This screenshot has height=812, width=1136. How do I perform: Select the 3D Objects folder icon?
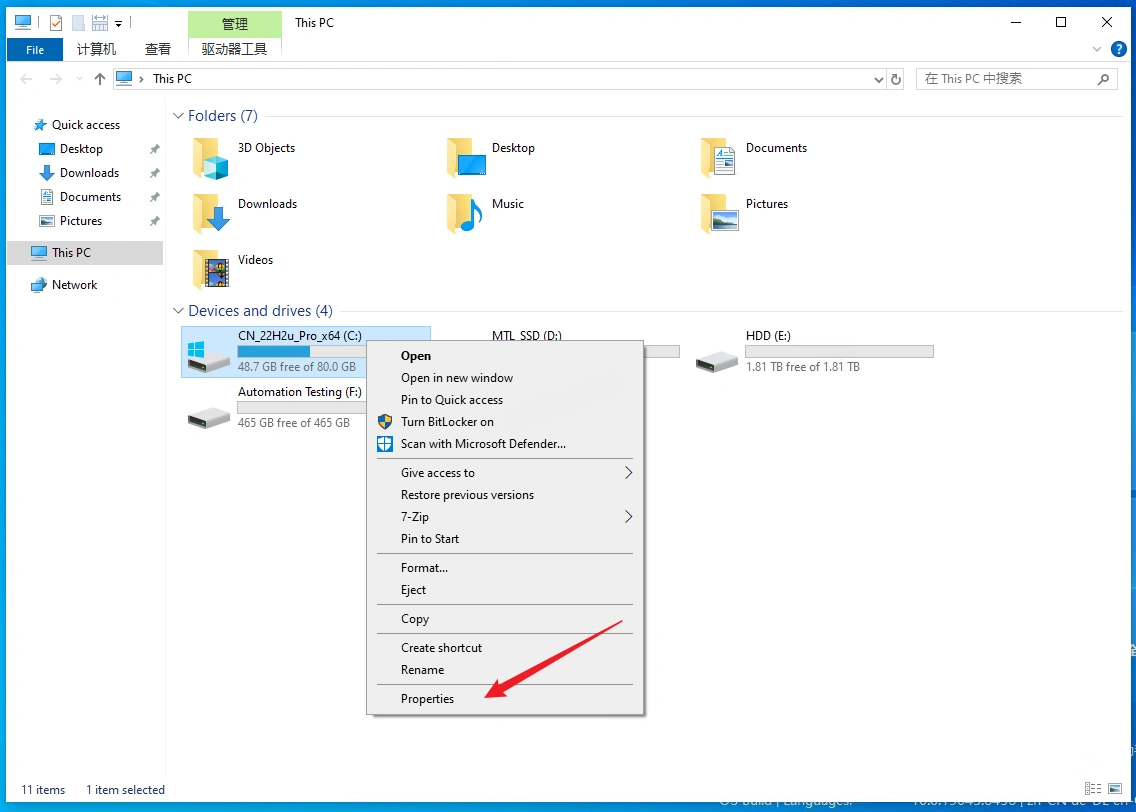click(x=211, y=159)
